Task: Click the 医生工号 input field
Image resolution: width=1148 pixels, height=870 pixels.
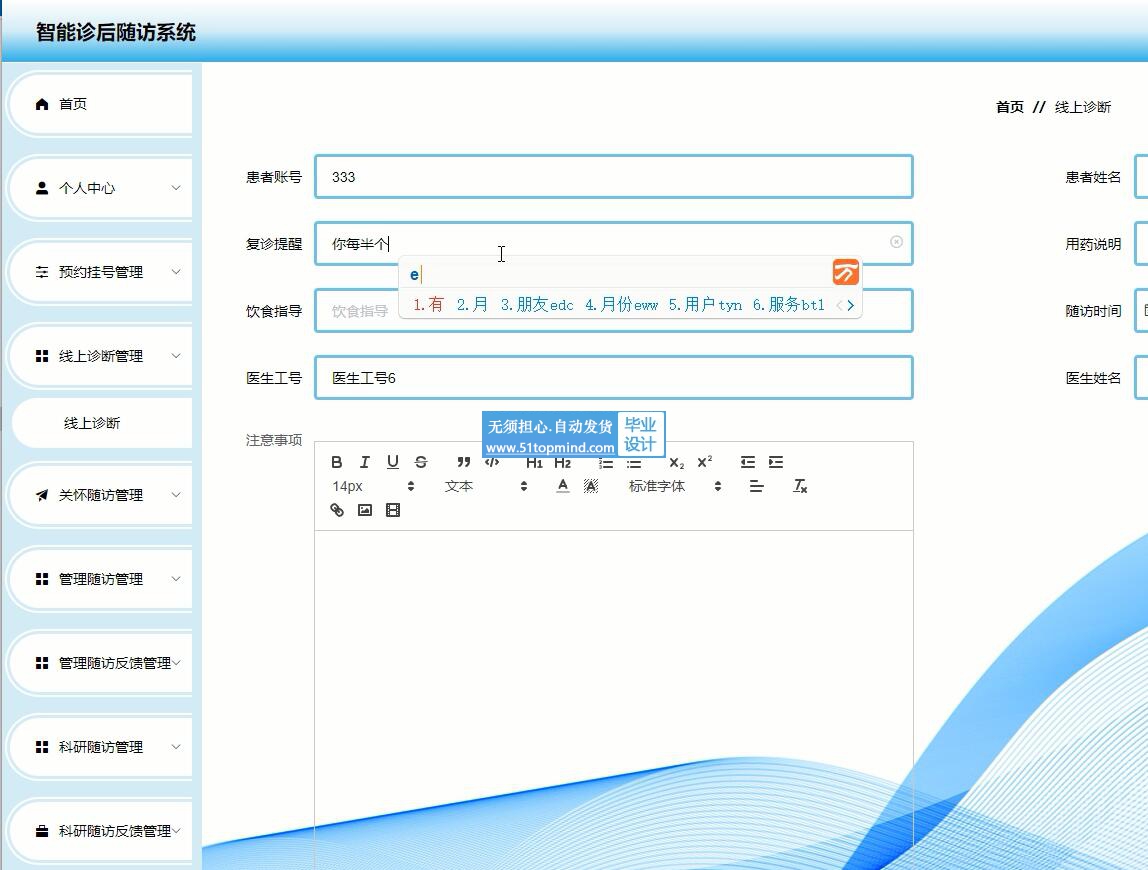Action: tap(613, 378)
